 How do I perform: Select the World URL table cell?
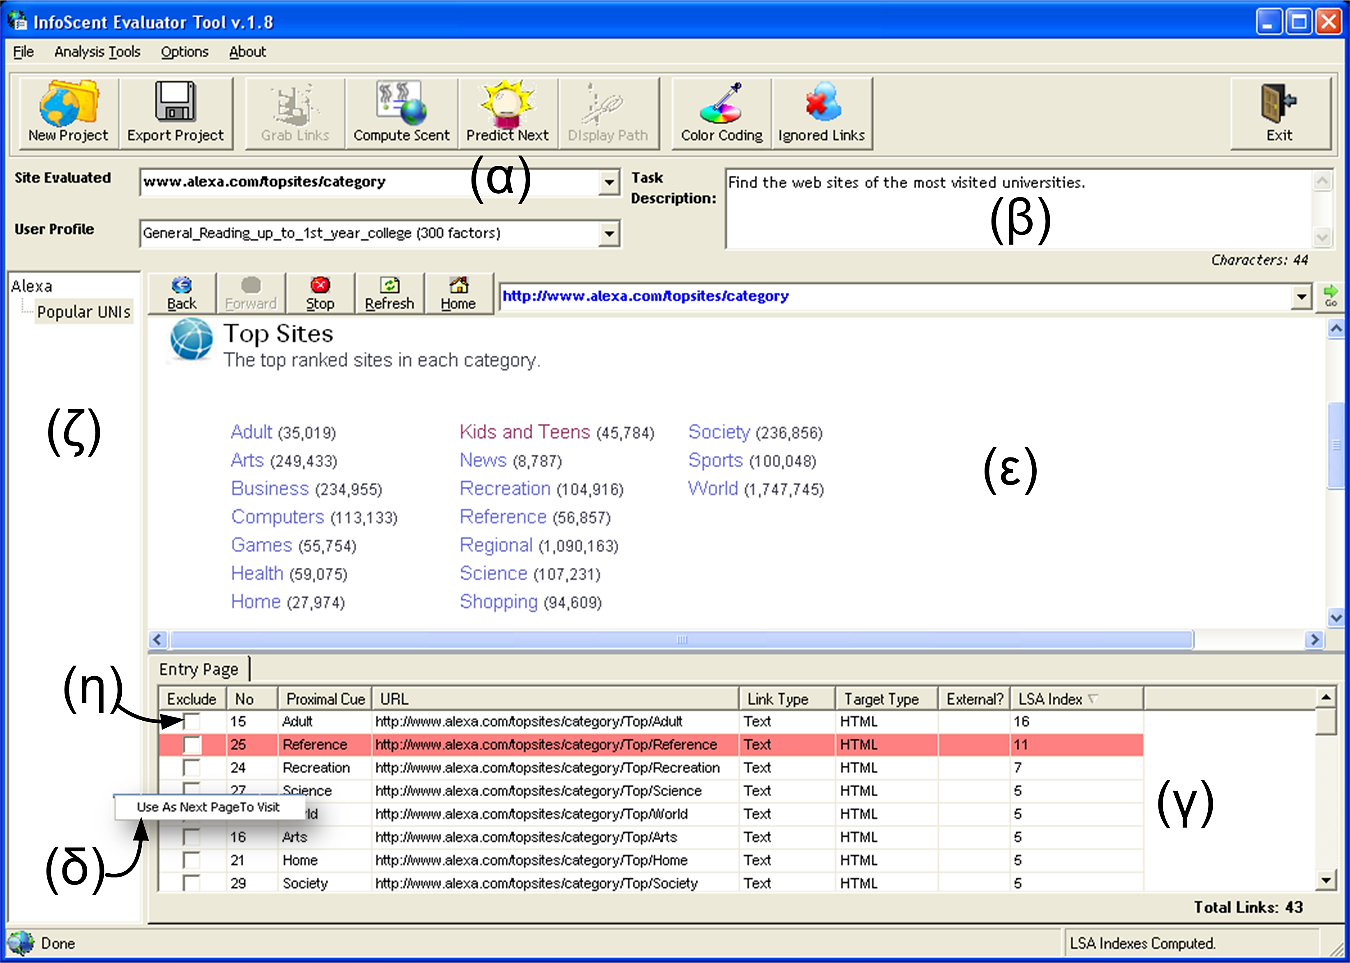click(x=555, y=814)
